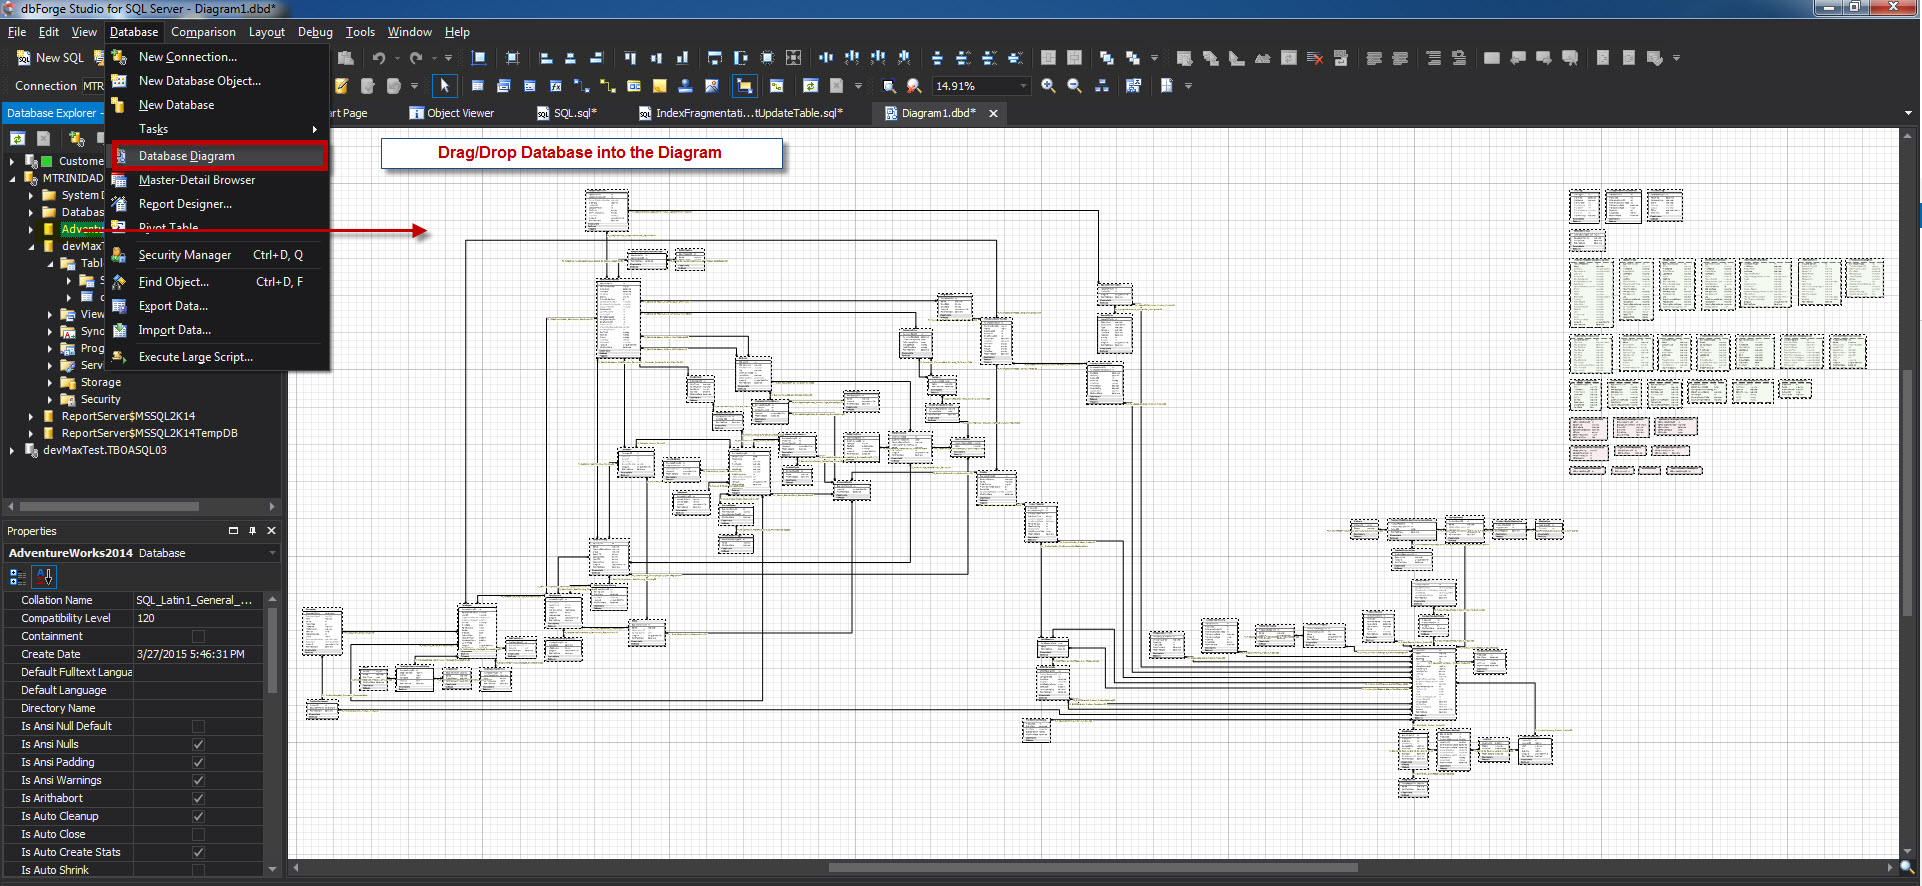Image resolution: width=1922 pixels, height=886 pixels.
Task: Open the Comparison menu
Action: 203,32
